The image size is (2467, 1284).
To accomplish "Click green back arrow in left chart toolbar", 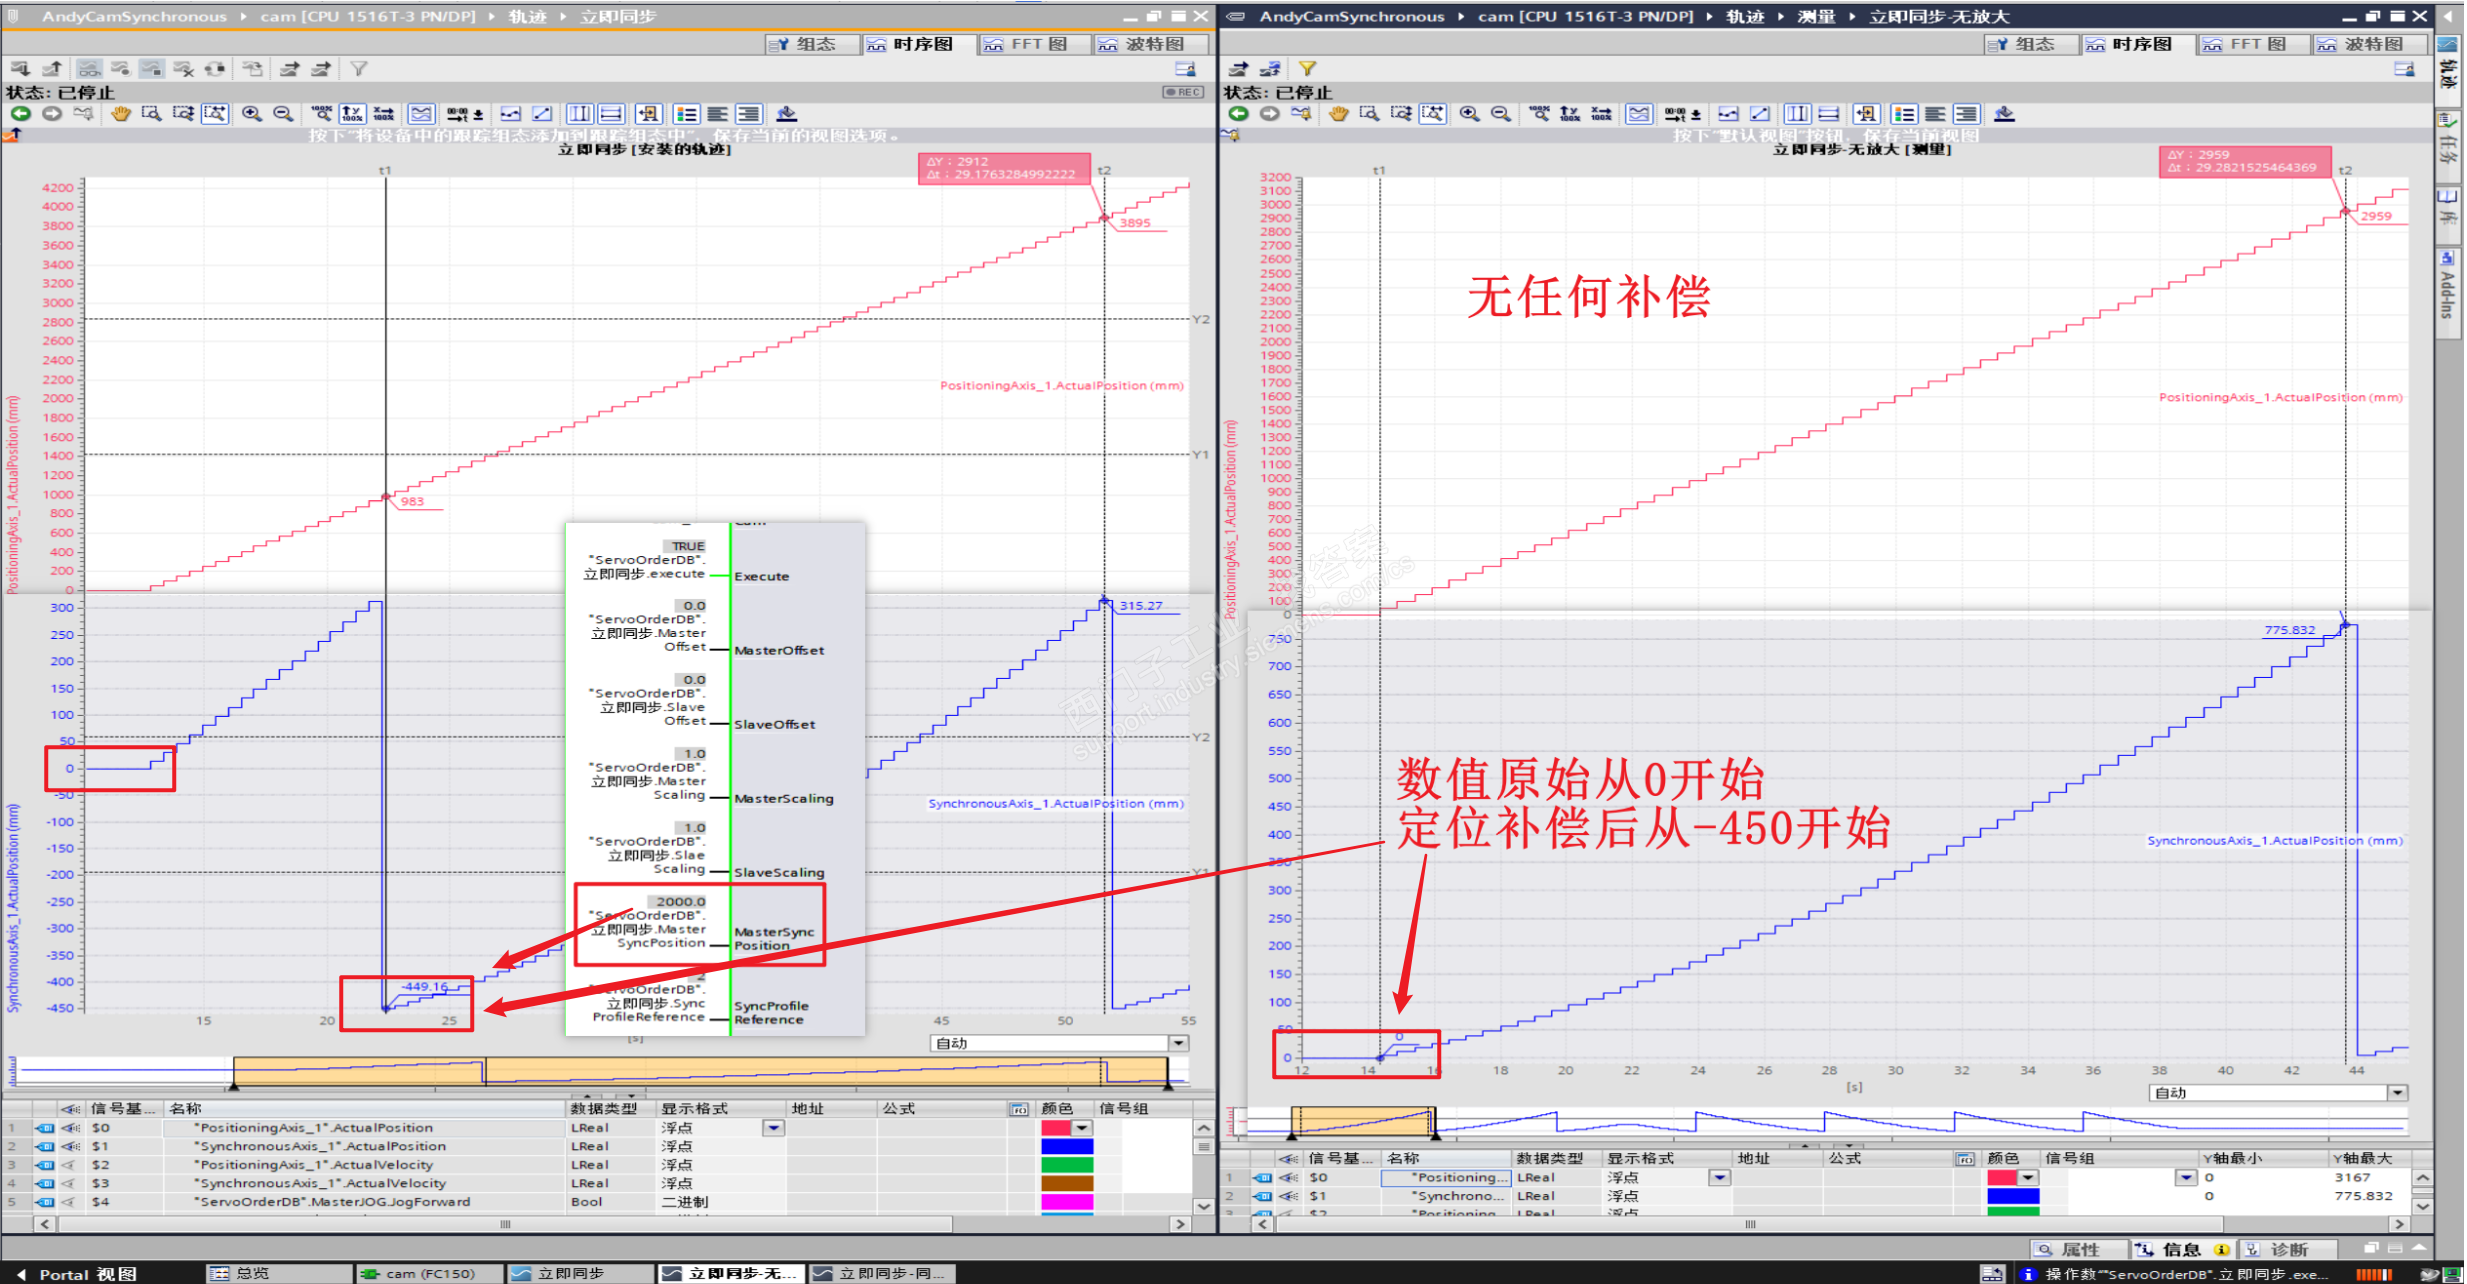I will coord(20,114).
